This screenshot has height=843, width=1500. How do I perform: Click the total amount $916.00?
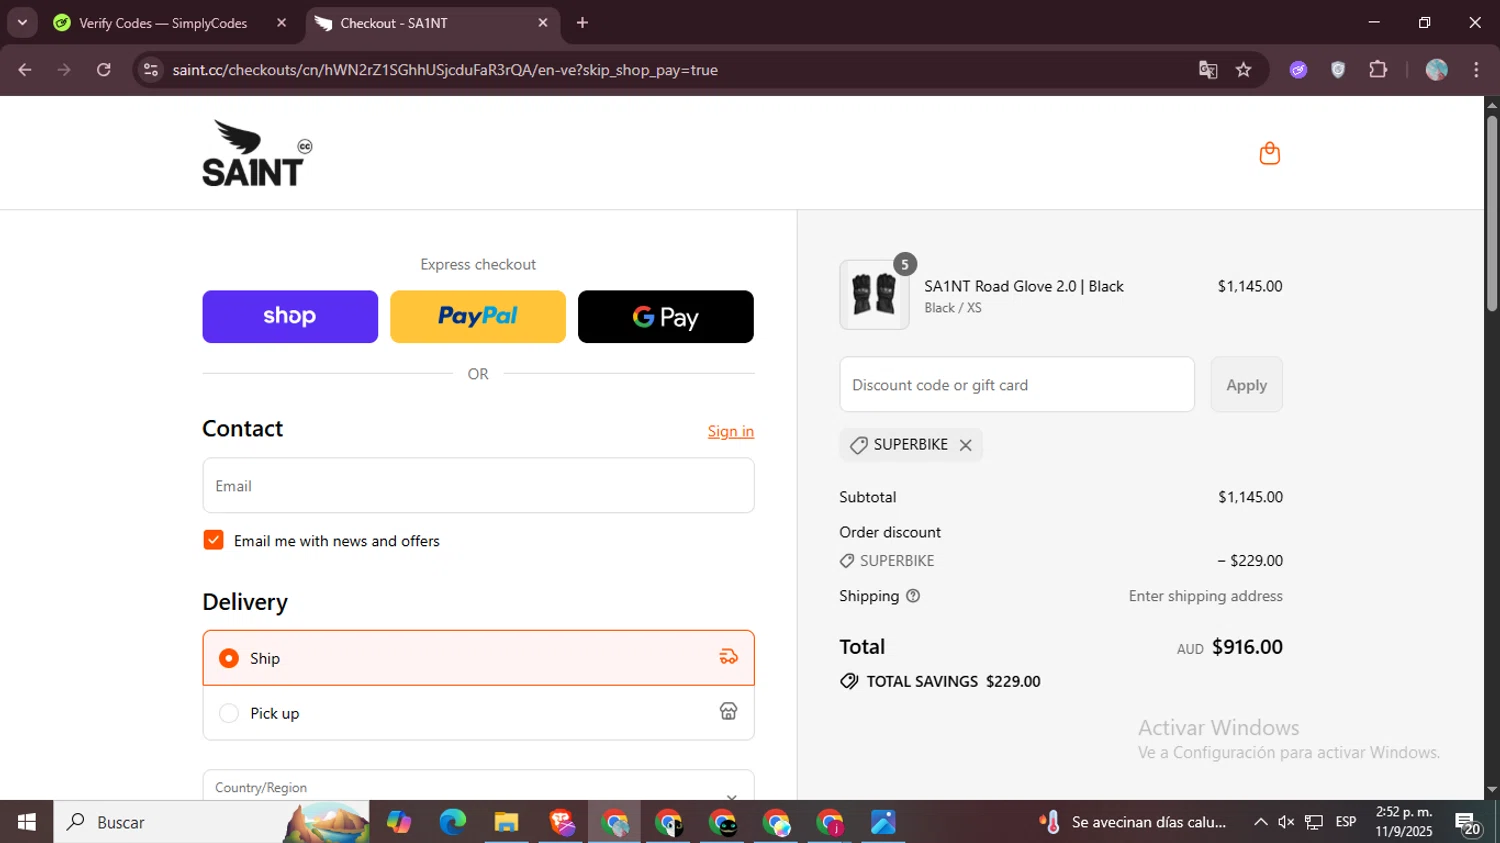click(x=1247, y=647)
